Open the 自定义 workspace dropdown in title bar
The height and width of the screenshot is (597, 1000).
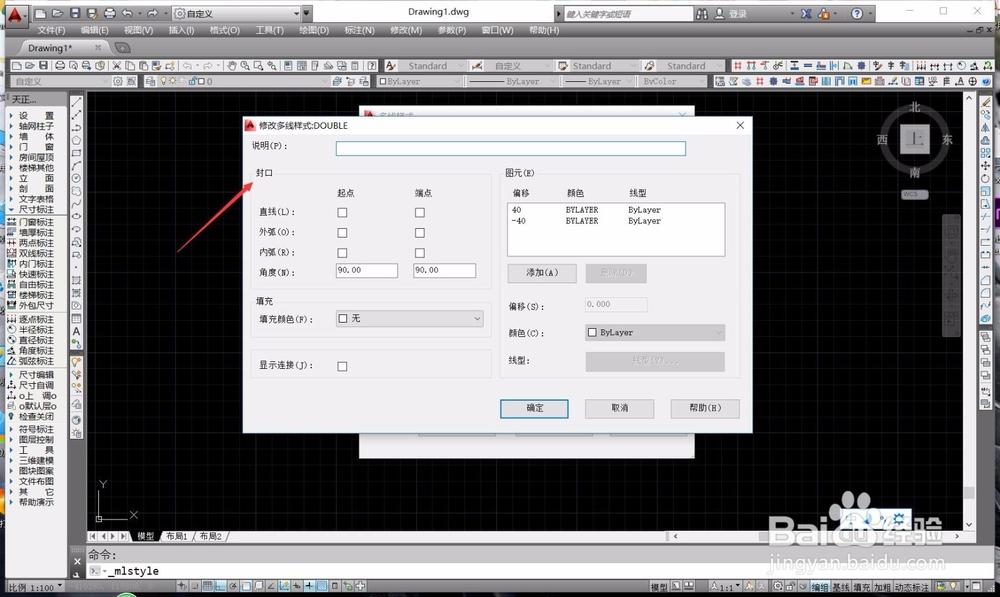(x=236, y=13)
